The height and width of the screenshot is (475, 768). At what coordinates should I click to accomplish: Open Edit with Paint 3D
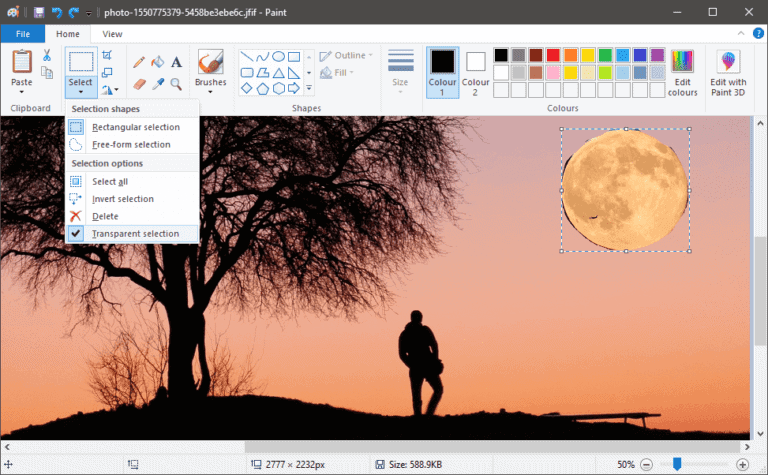[728, 72]
